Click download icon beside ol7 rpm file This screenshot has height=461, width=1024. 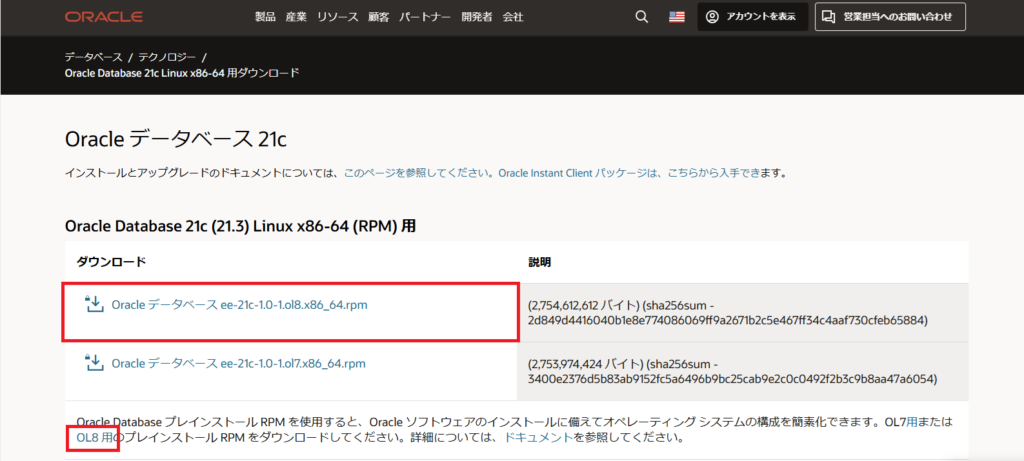click(x=95, y=363)
